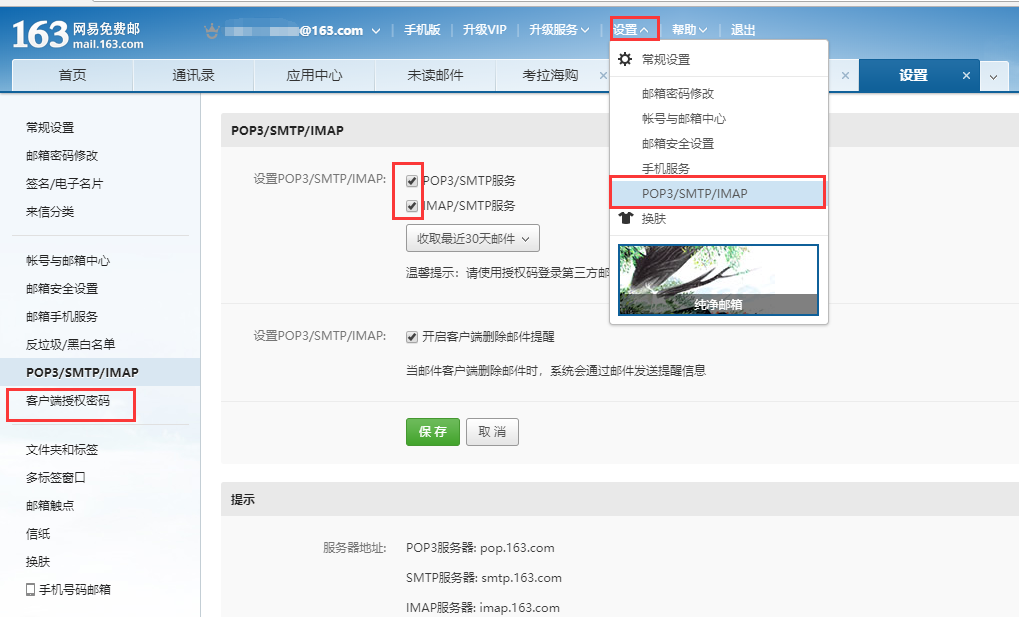Open 邮箱手机服务 in the sidebar

(x=62, y=317)
